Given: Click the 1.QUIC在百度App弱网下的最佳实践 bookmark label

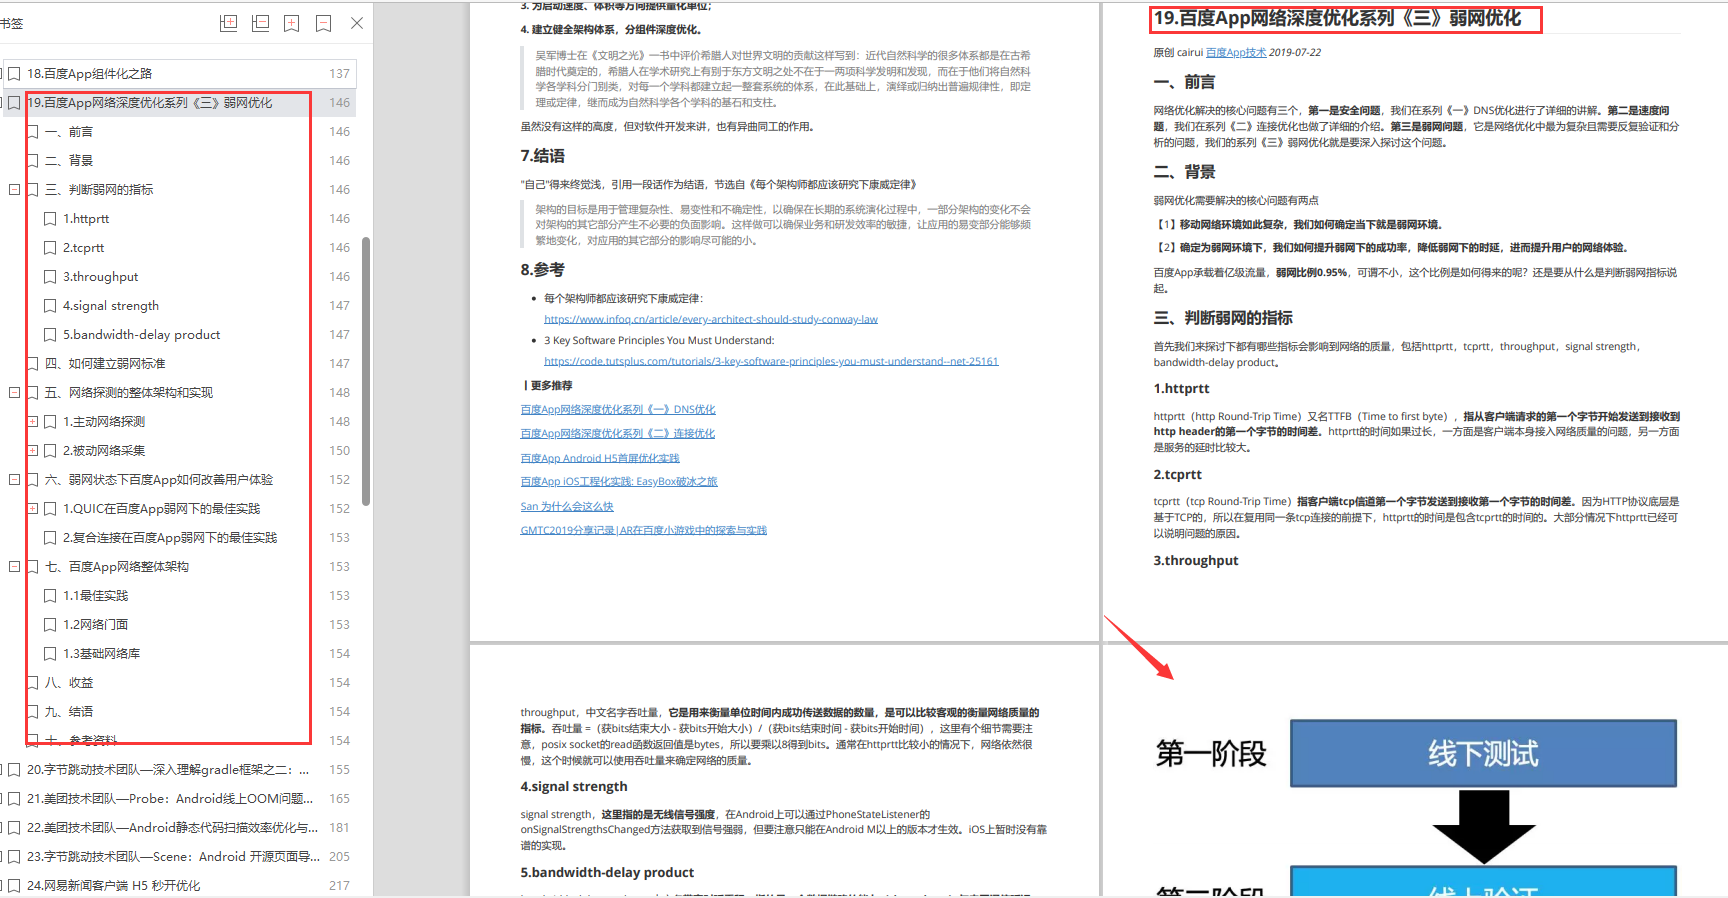Looking at the screenshot, I should (162, 509).
